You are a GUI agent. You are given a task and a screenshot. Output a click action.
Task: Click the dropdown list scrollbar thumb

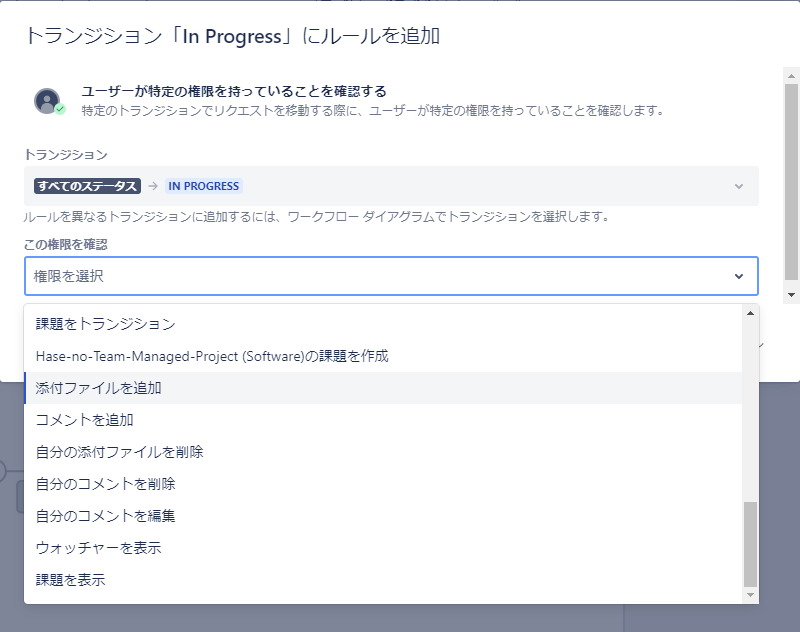pyautogui.click(x=750, y=545)
